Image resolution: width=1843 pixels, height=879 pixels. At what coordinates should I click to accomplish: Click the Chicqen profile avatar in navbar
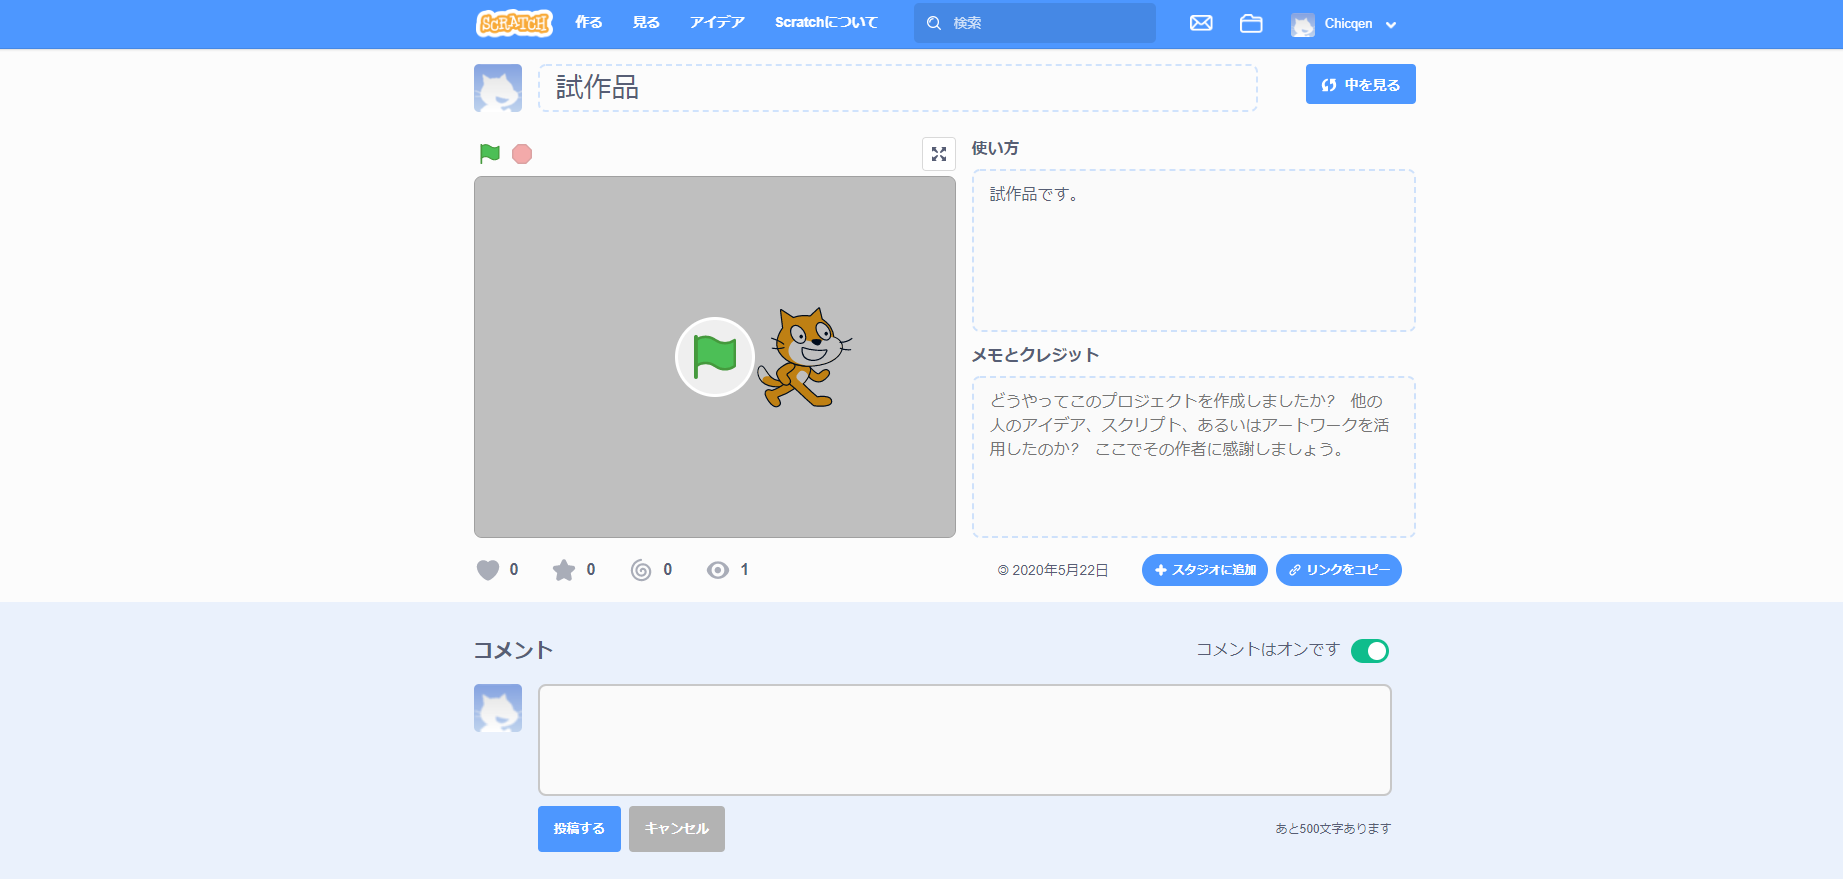[x=1303, y=25]
